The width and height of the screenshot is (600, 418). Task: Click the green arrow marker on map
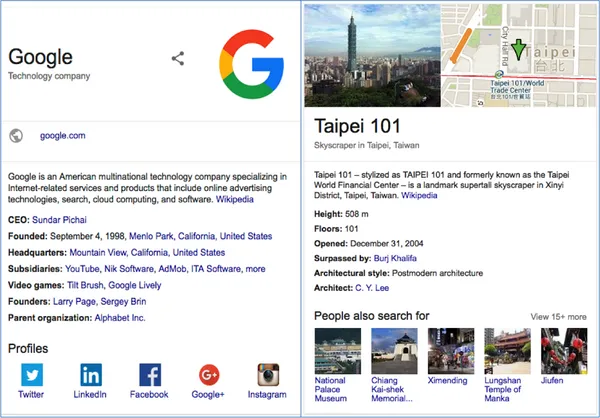pos(518,50)
